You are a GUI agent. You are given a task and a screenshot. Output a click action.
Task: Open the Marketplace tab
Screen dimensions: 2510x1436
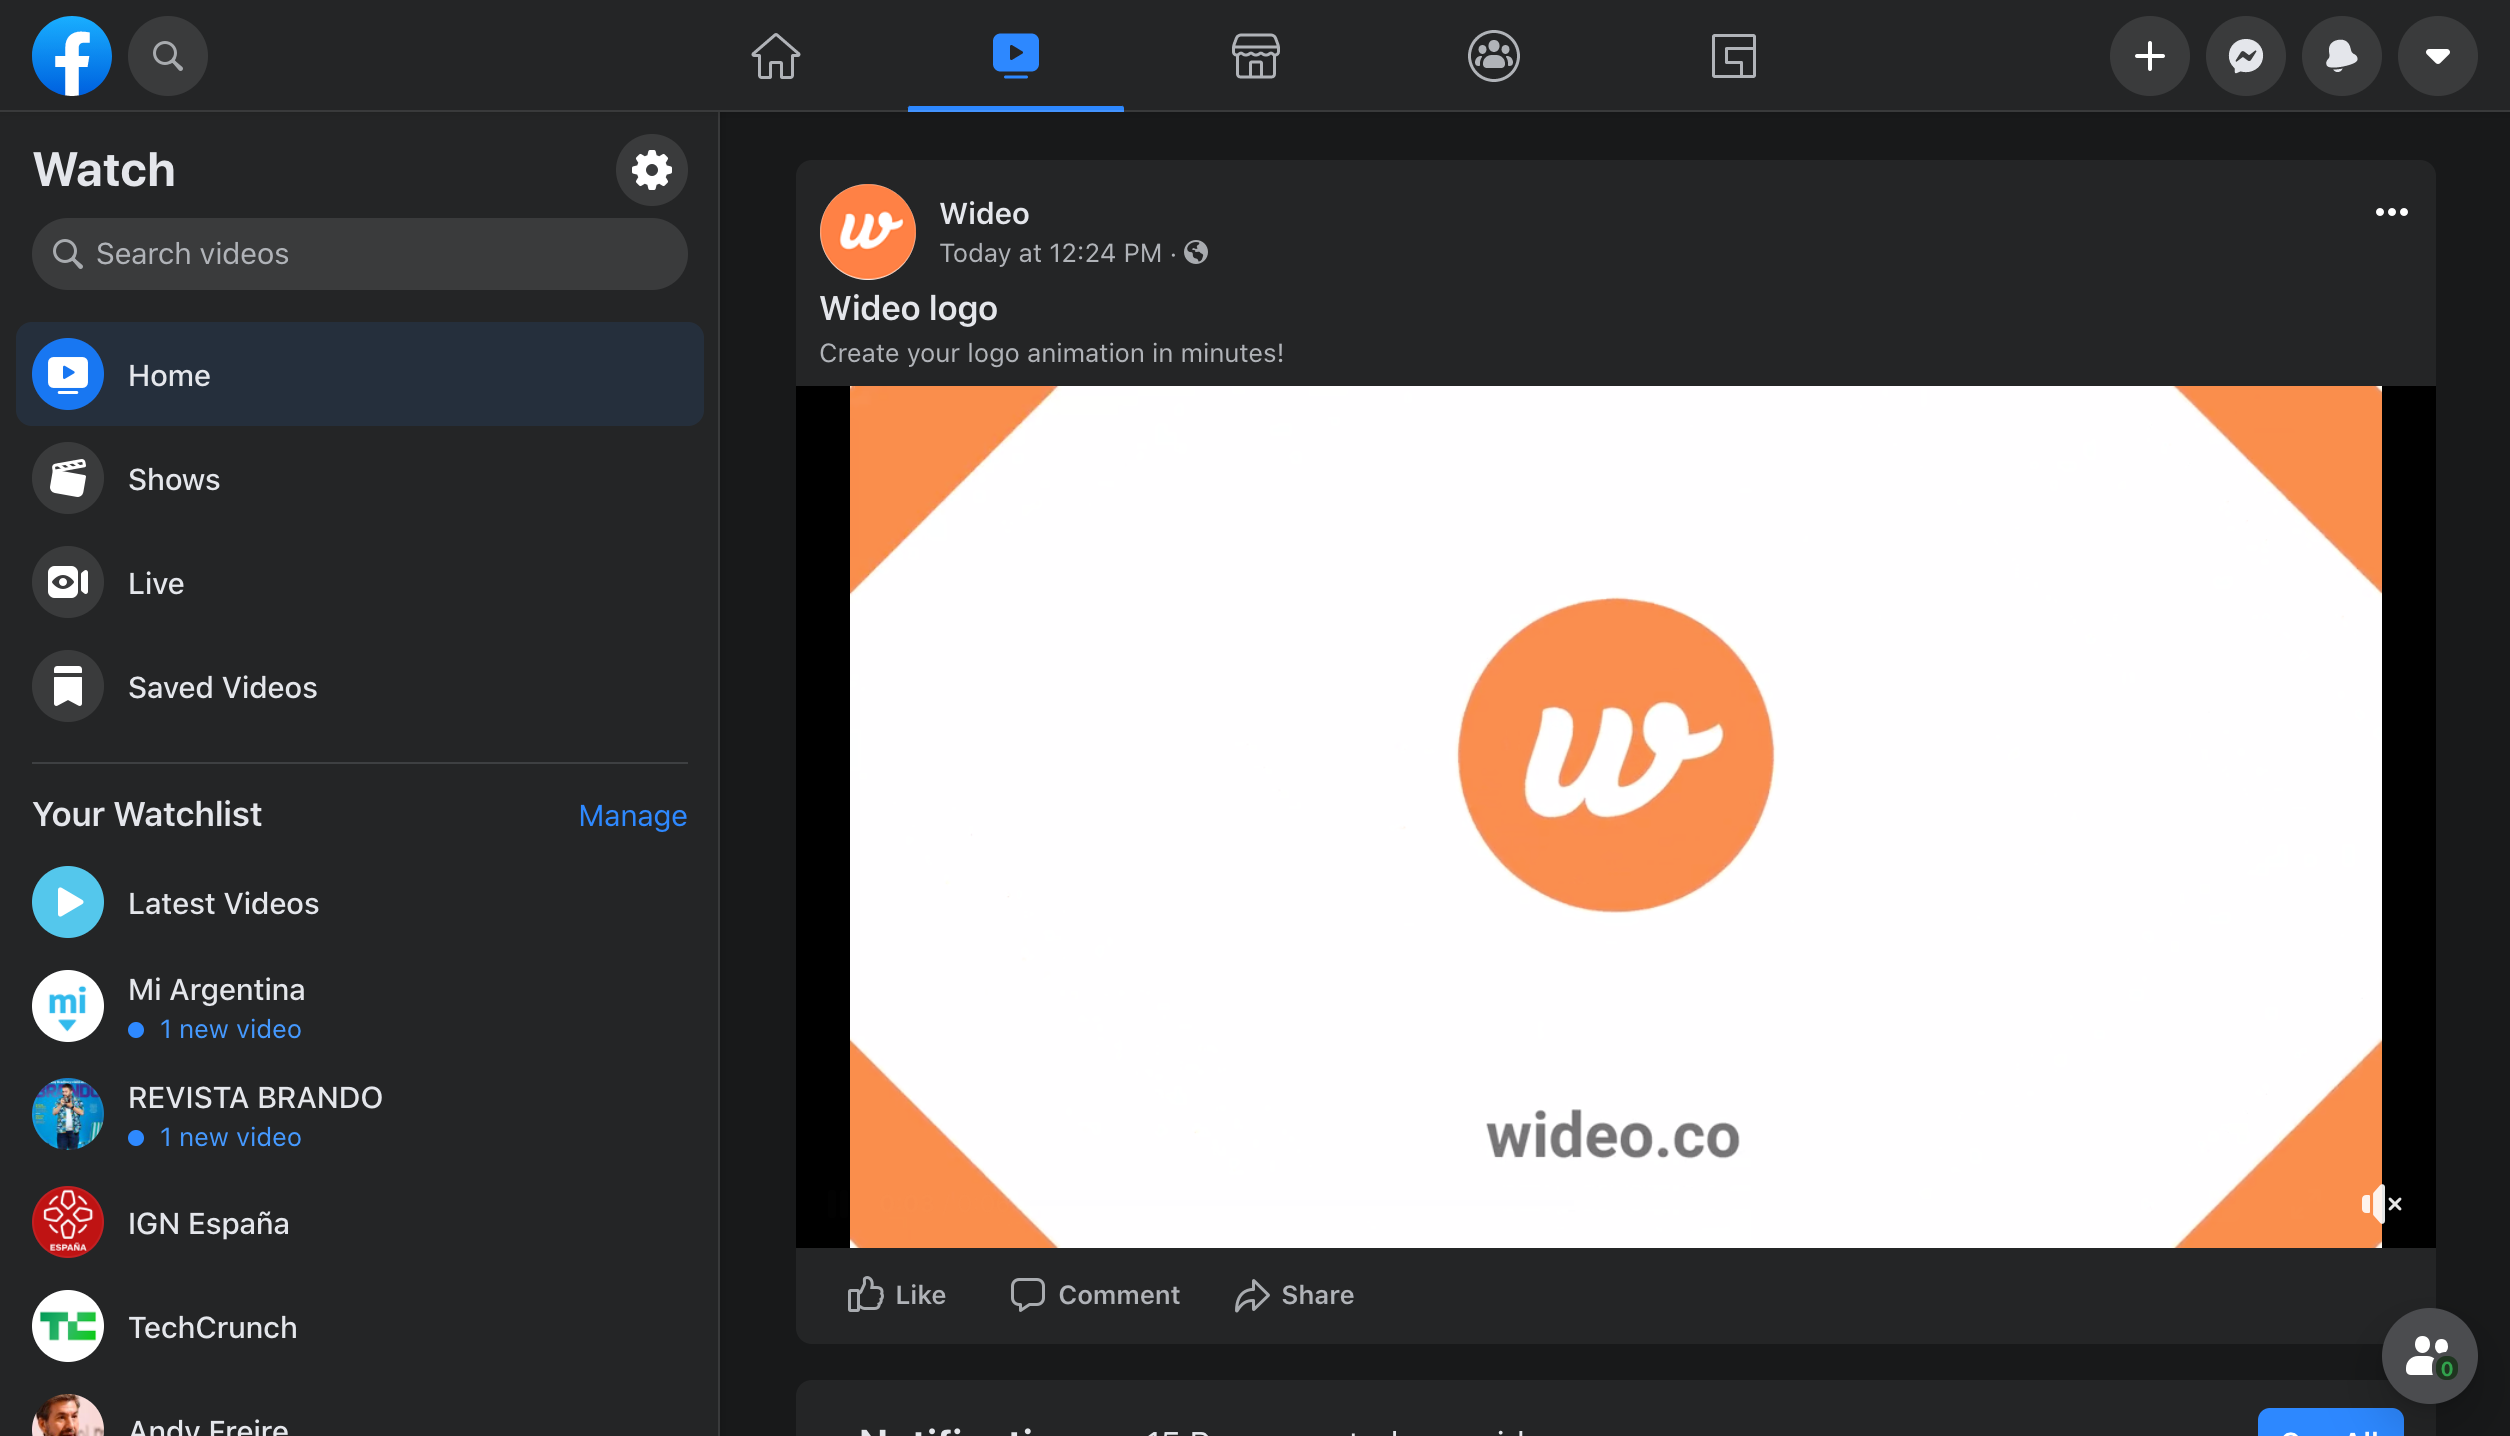click(x=1256, y=56)
